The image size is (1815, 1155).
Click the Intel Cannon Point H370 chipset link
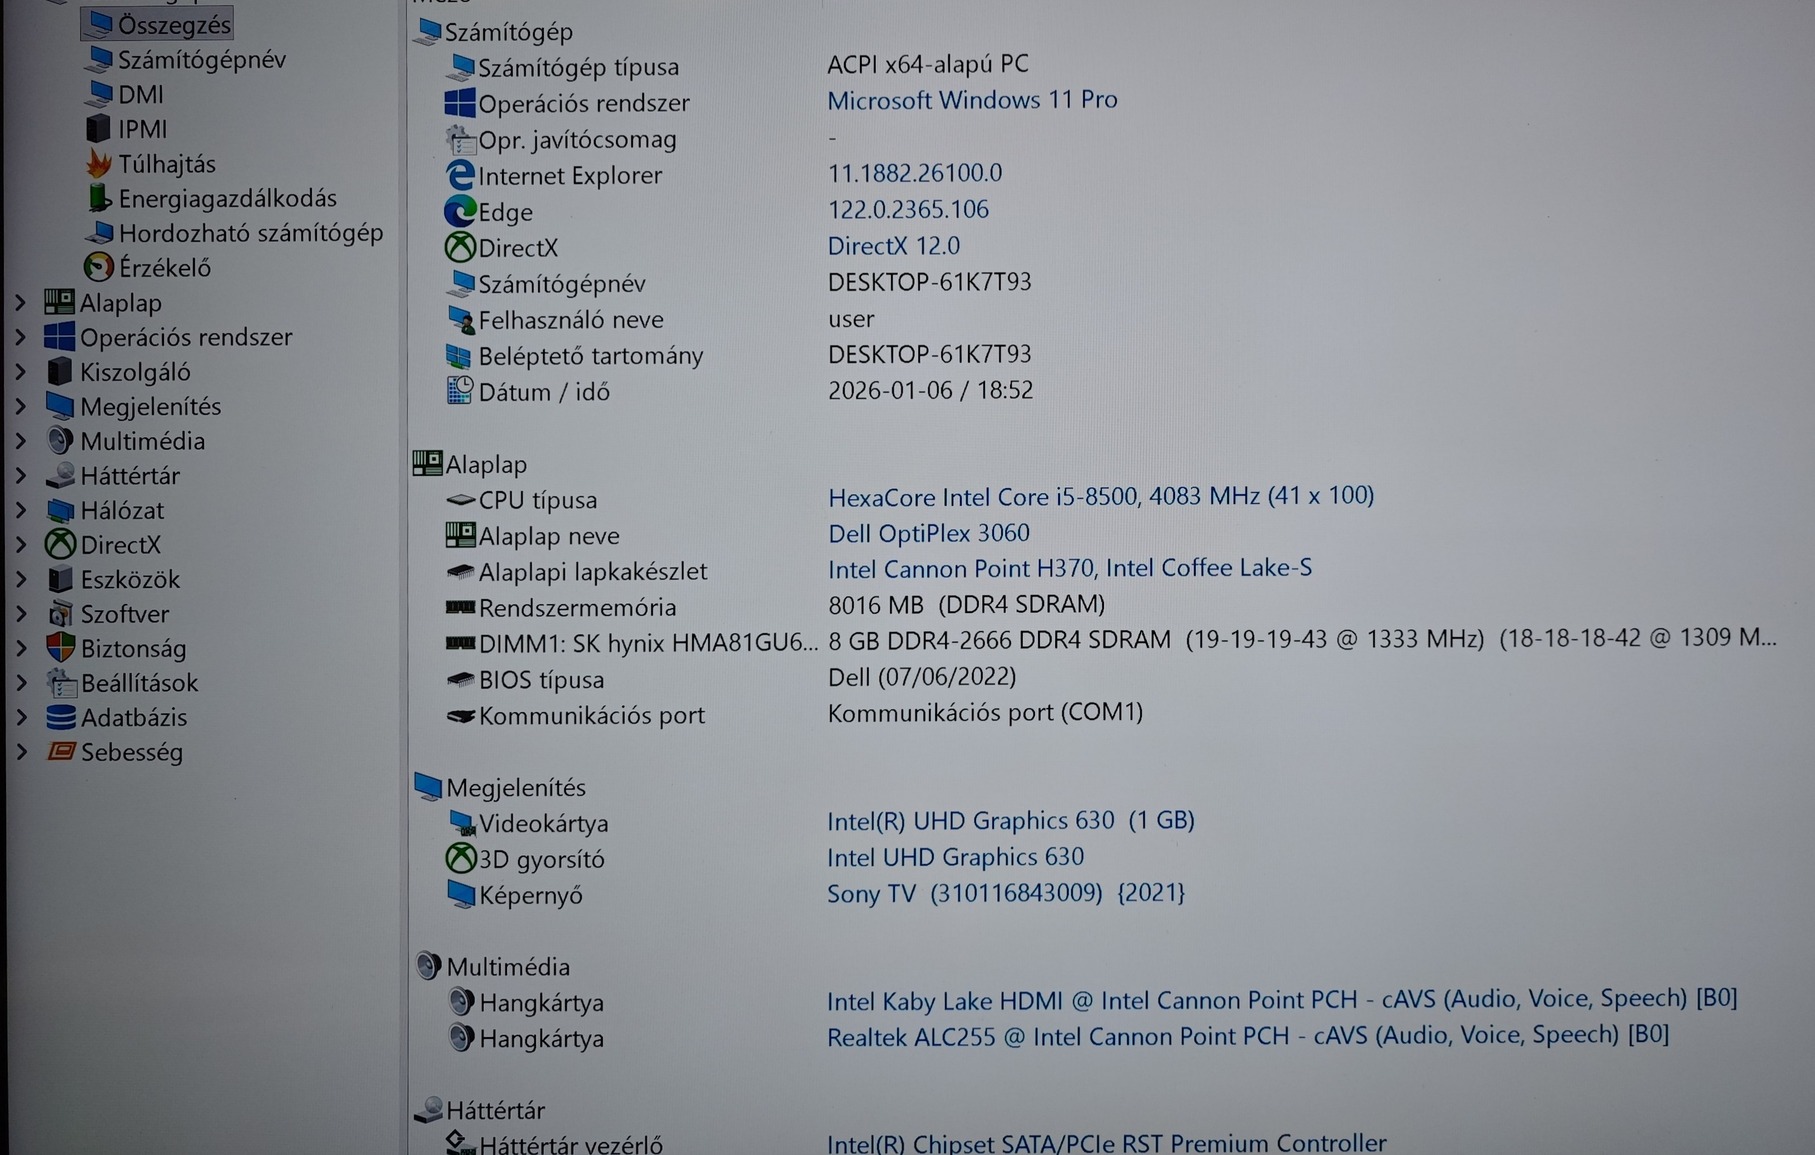[1070, 568]
